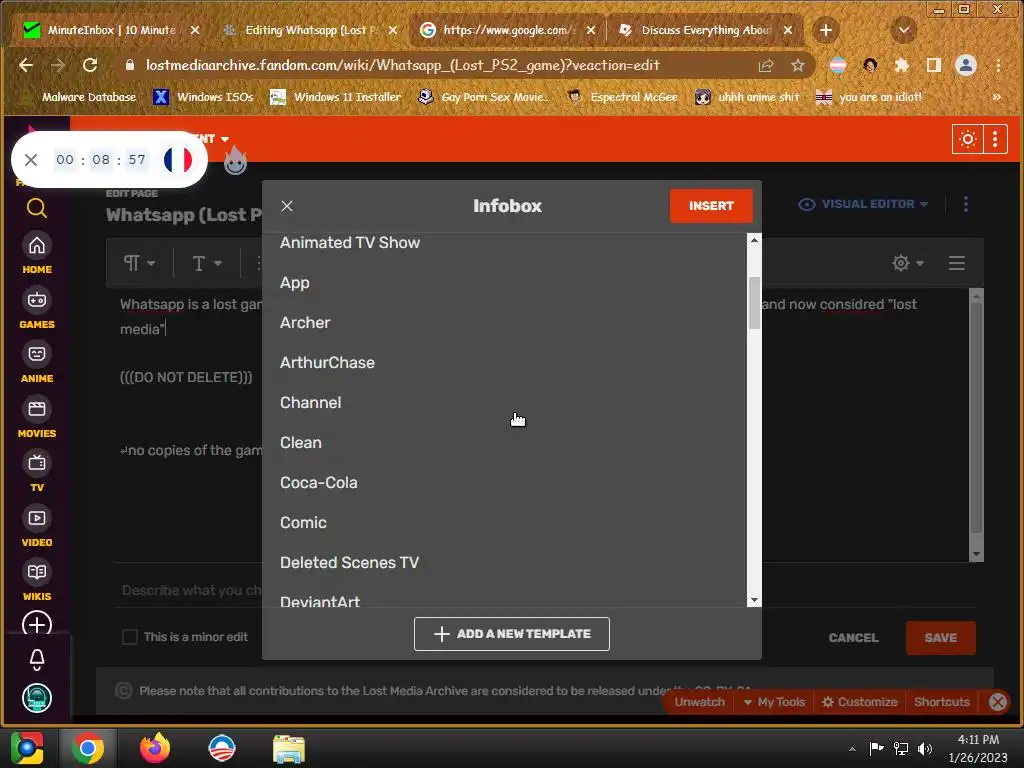The image size is (1024, 768).
Task: Show more bookmarks chevron
Action: [x=997, y=97]
